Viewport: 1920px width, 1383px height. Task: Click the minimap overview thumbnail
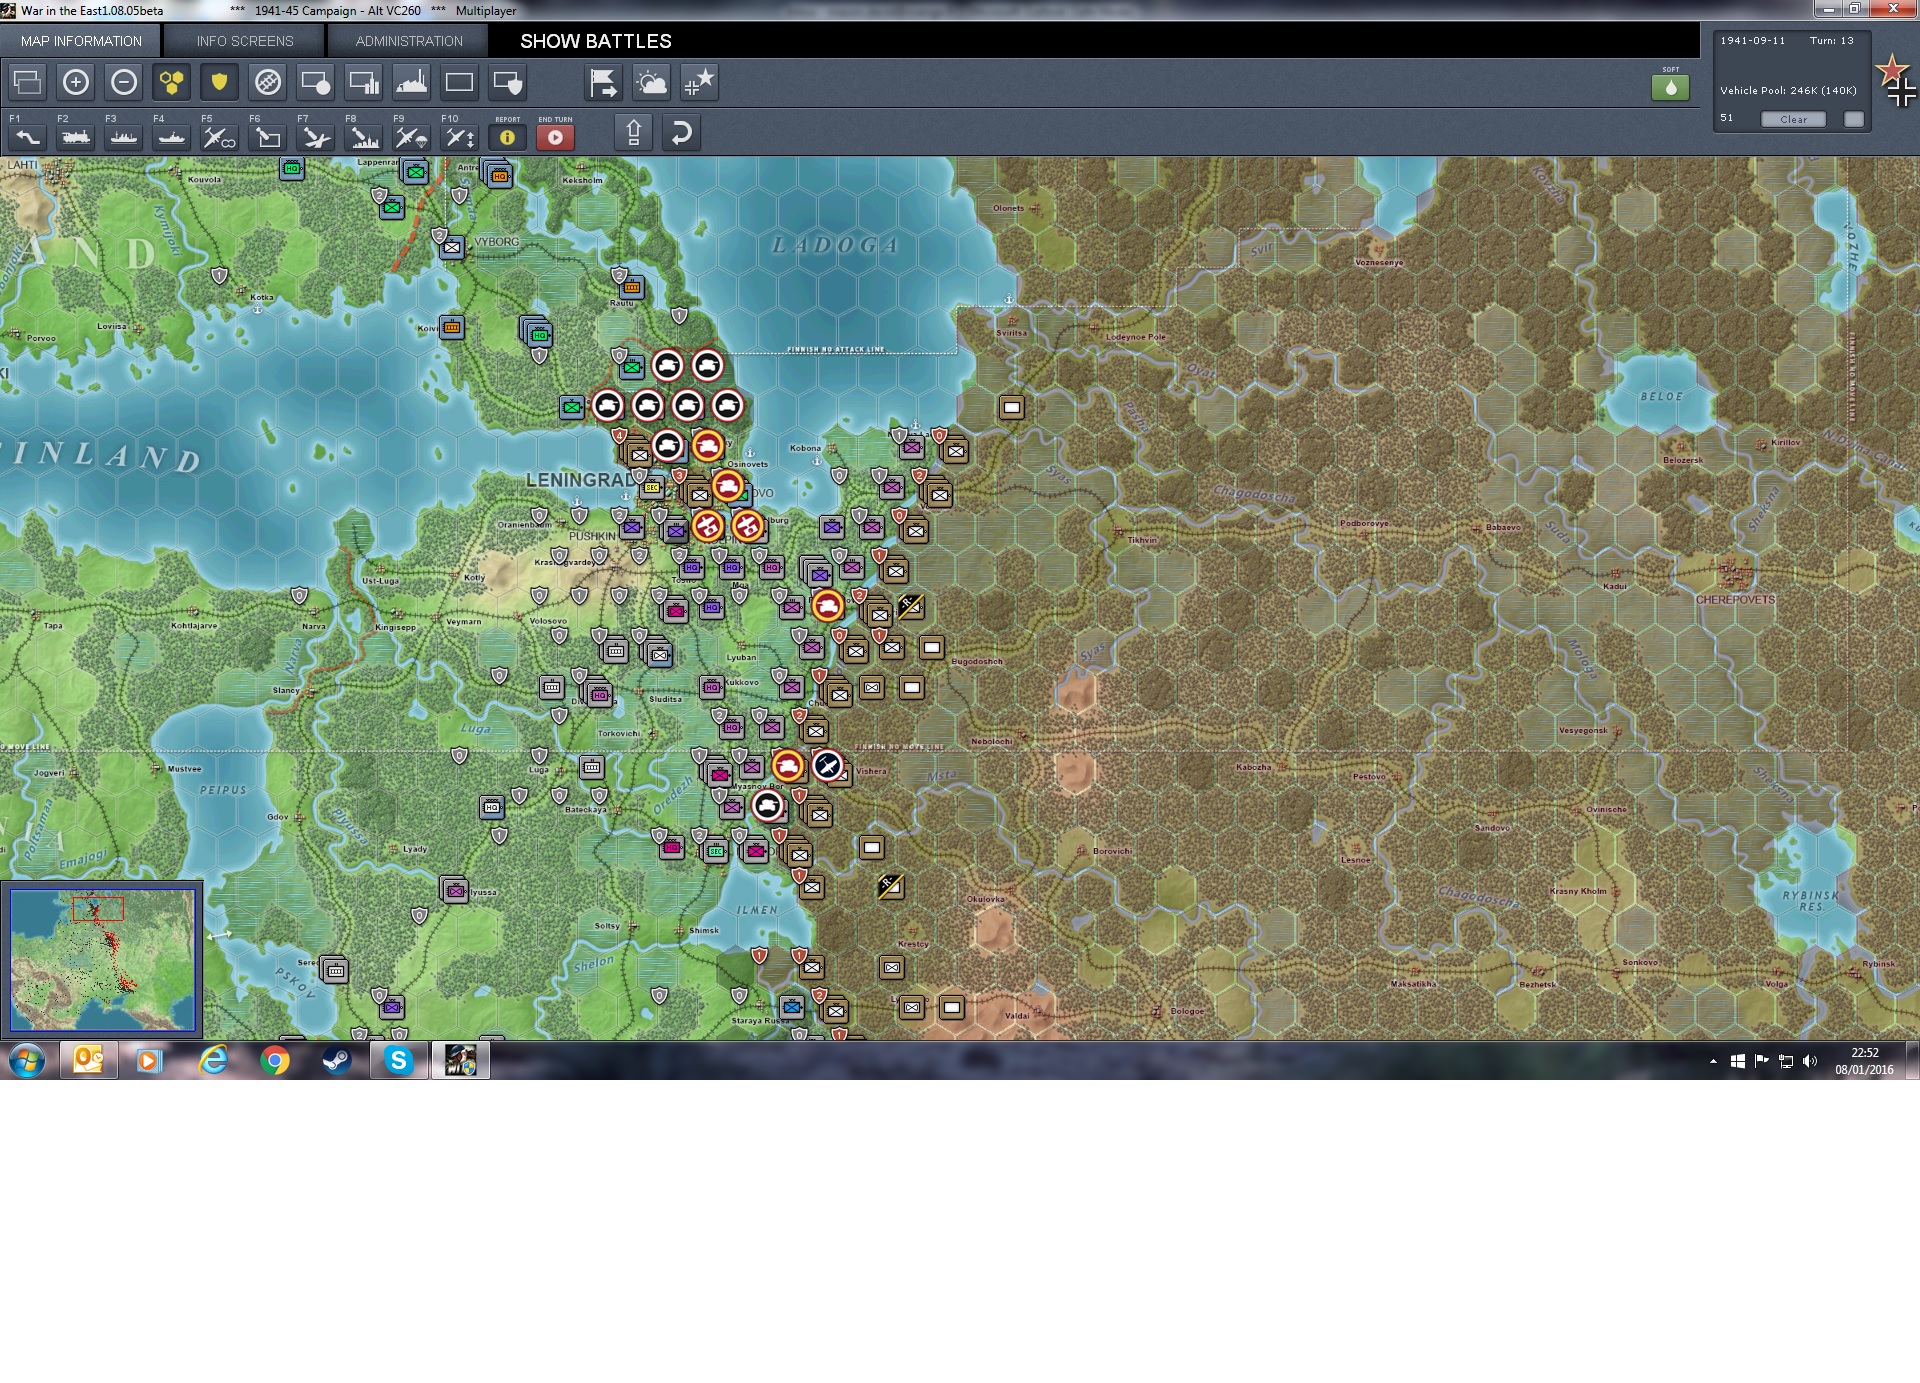point(103,960)
